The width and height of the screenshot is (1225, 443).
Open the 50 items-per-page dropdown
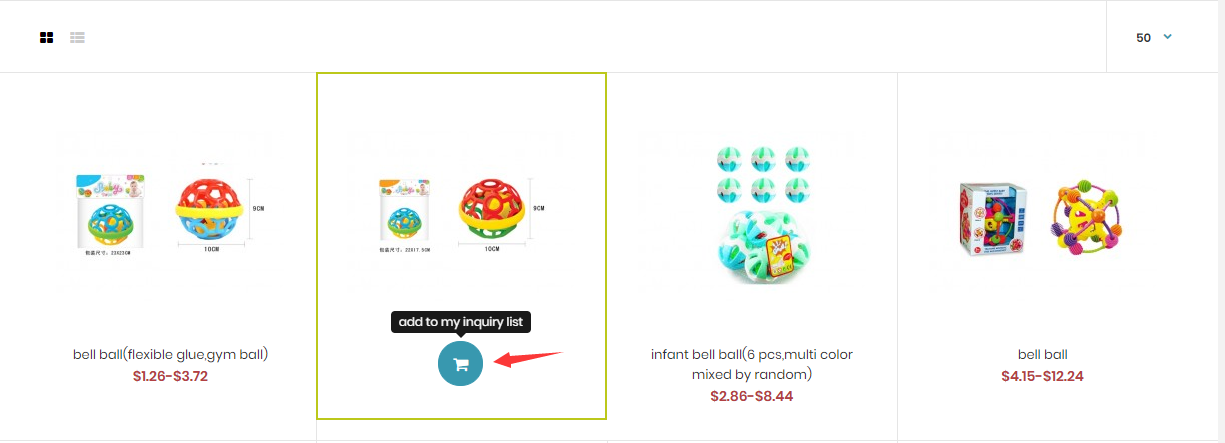1155,37
